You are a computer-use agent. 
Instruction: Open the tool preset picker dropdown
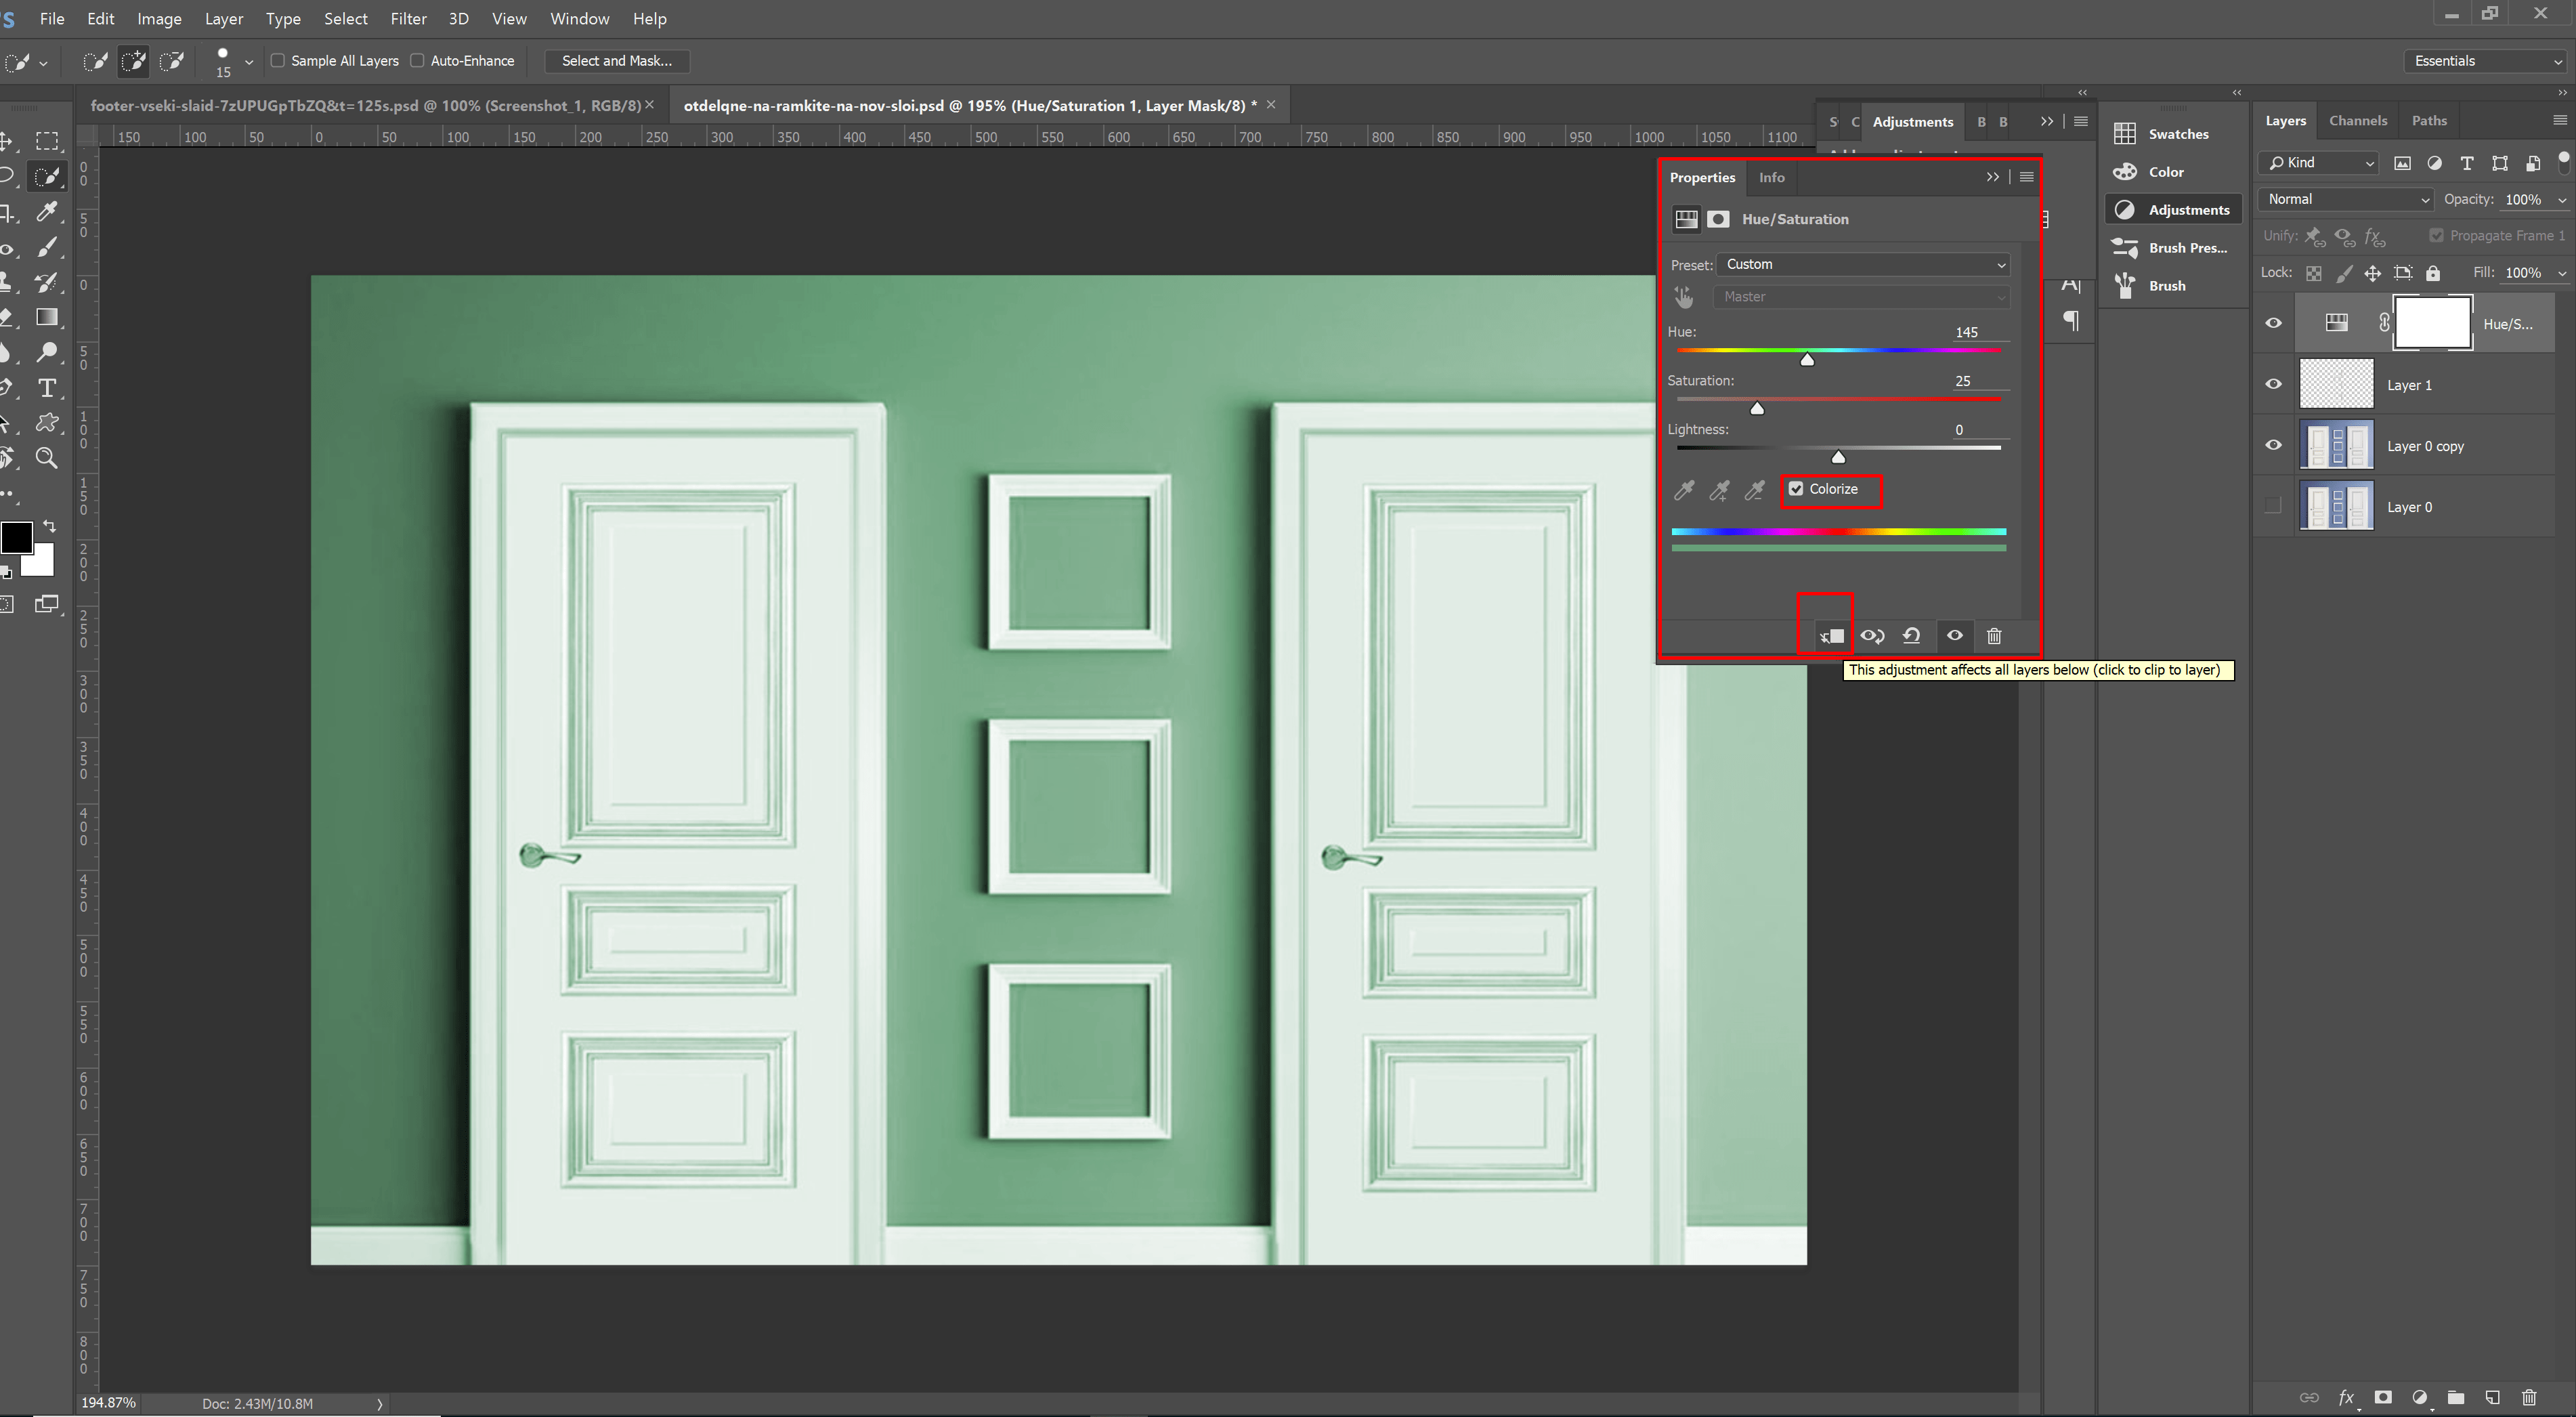tap(43, 62)
